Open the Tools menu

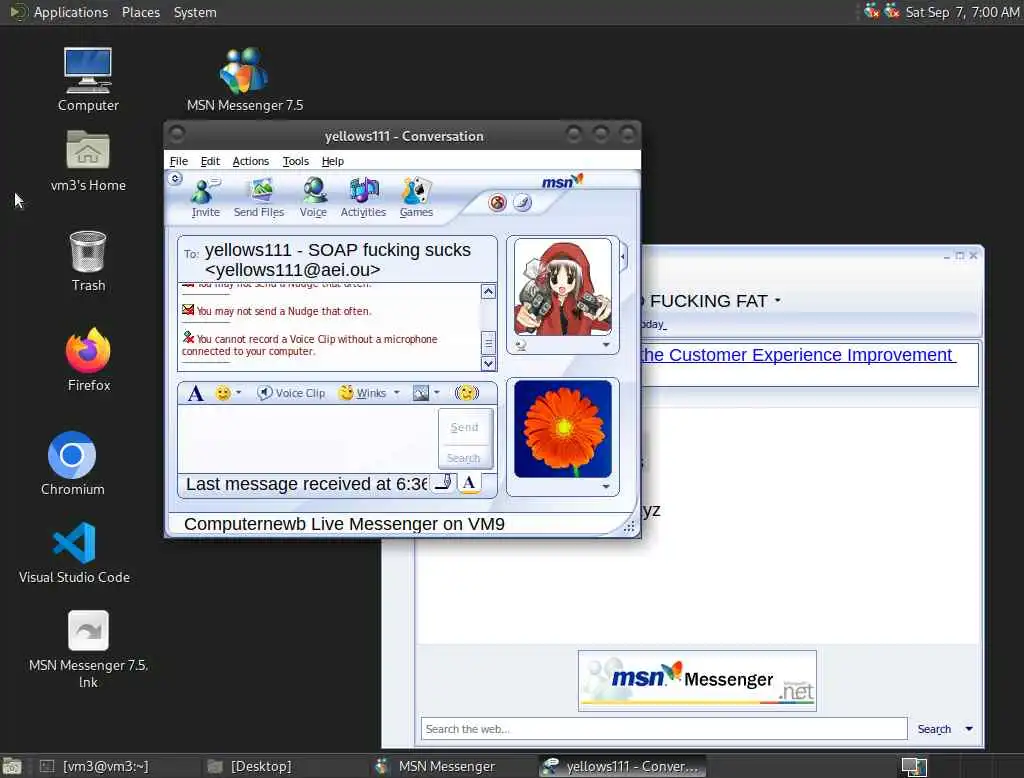point(295,161)
